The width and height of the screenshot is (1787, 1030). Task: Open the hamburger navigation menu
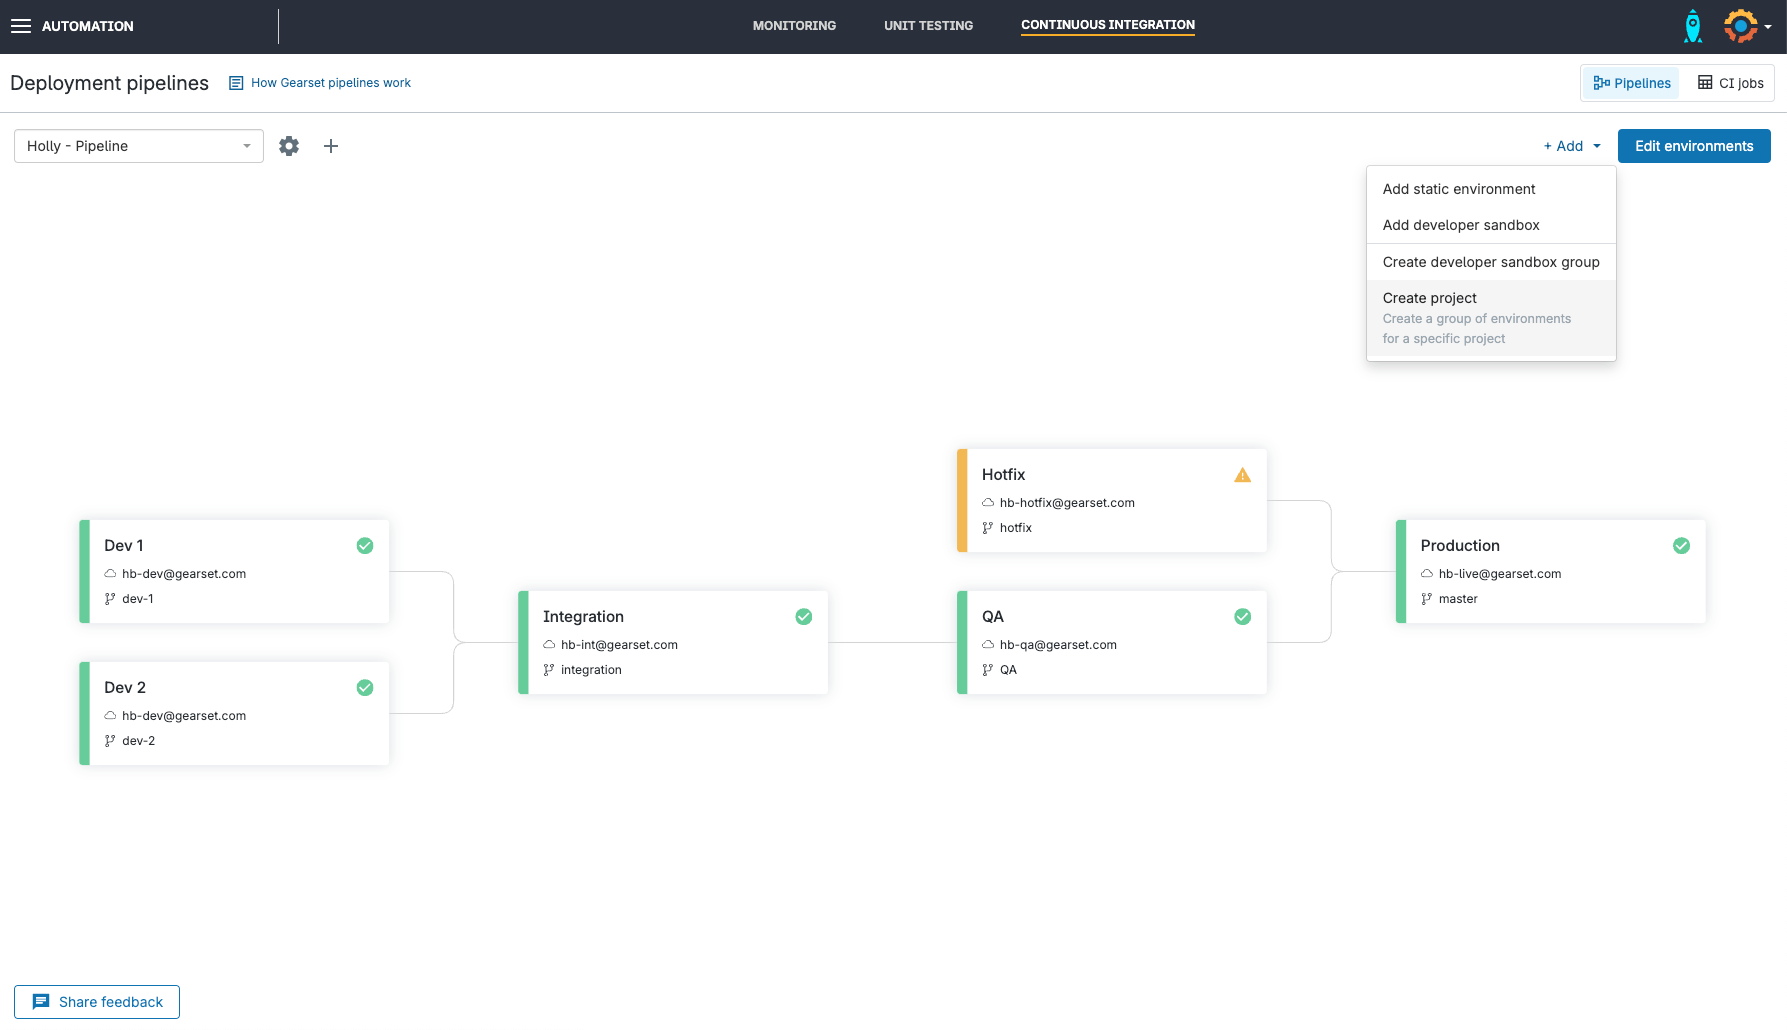[21, 26]
